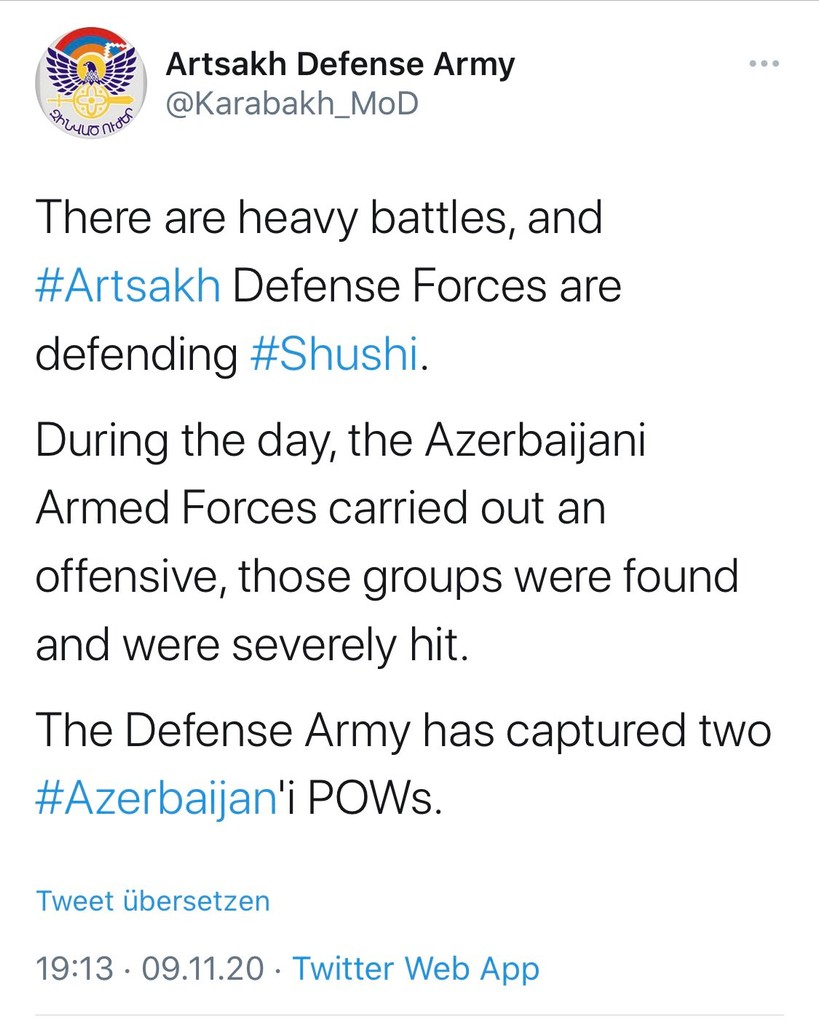Click the "During the day, the Azerbaijani" line
Screen dimensions: 819x1024
(x=341, y=441)
